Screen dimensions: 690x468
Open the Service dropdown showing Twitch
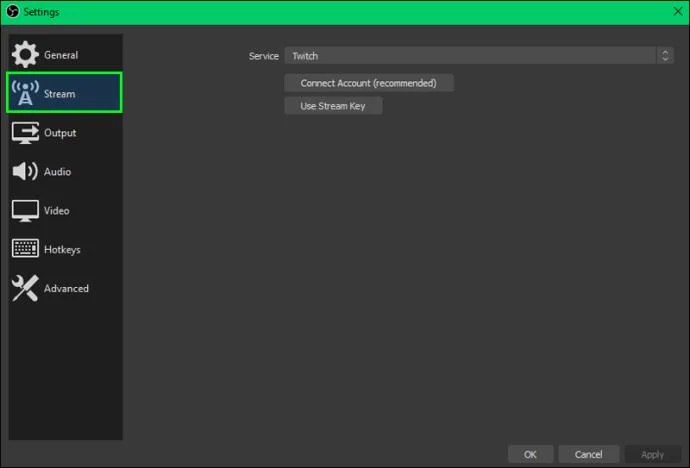point(479,56)
